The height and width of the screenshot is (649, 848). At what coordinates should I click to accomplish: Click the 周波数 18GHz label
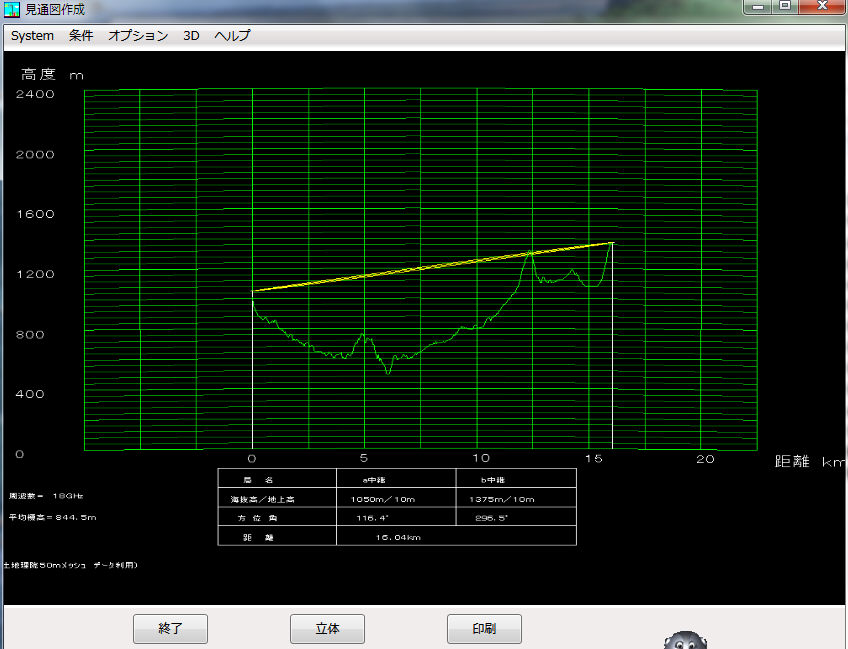42,496
